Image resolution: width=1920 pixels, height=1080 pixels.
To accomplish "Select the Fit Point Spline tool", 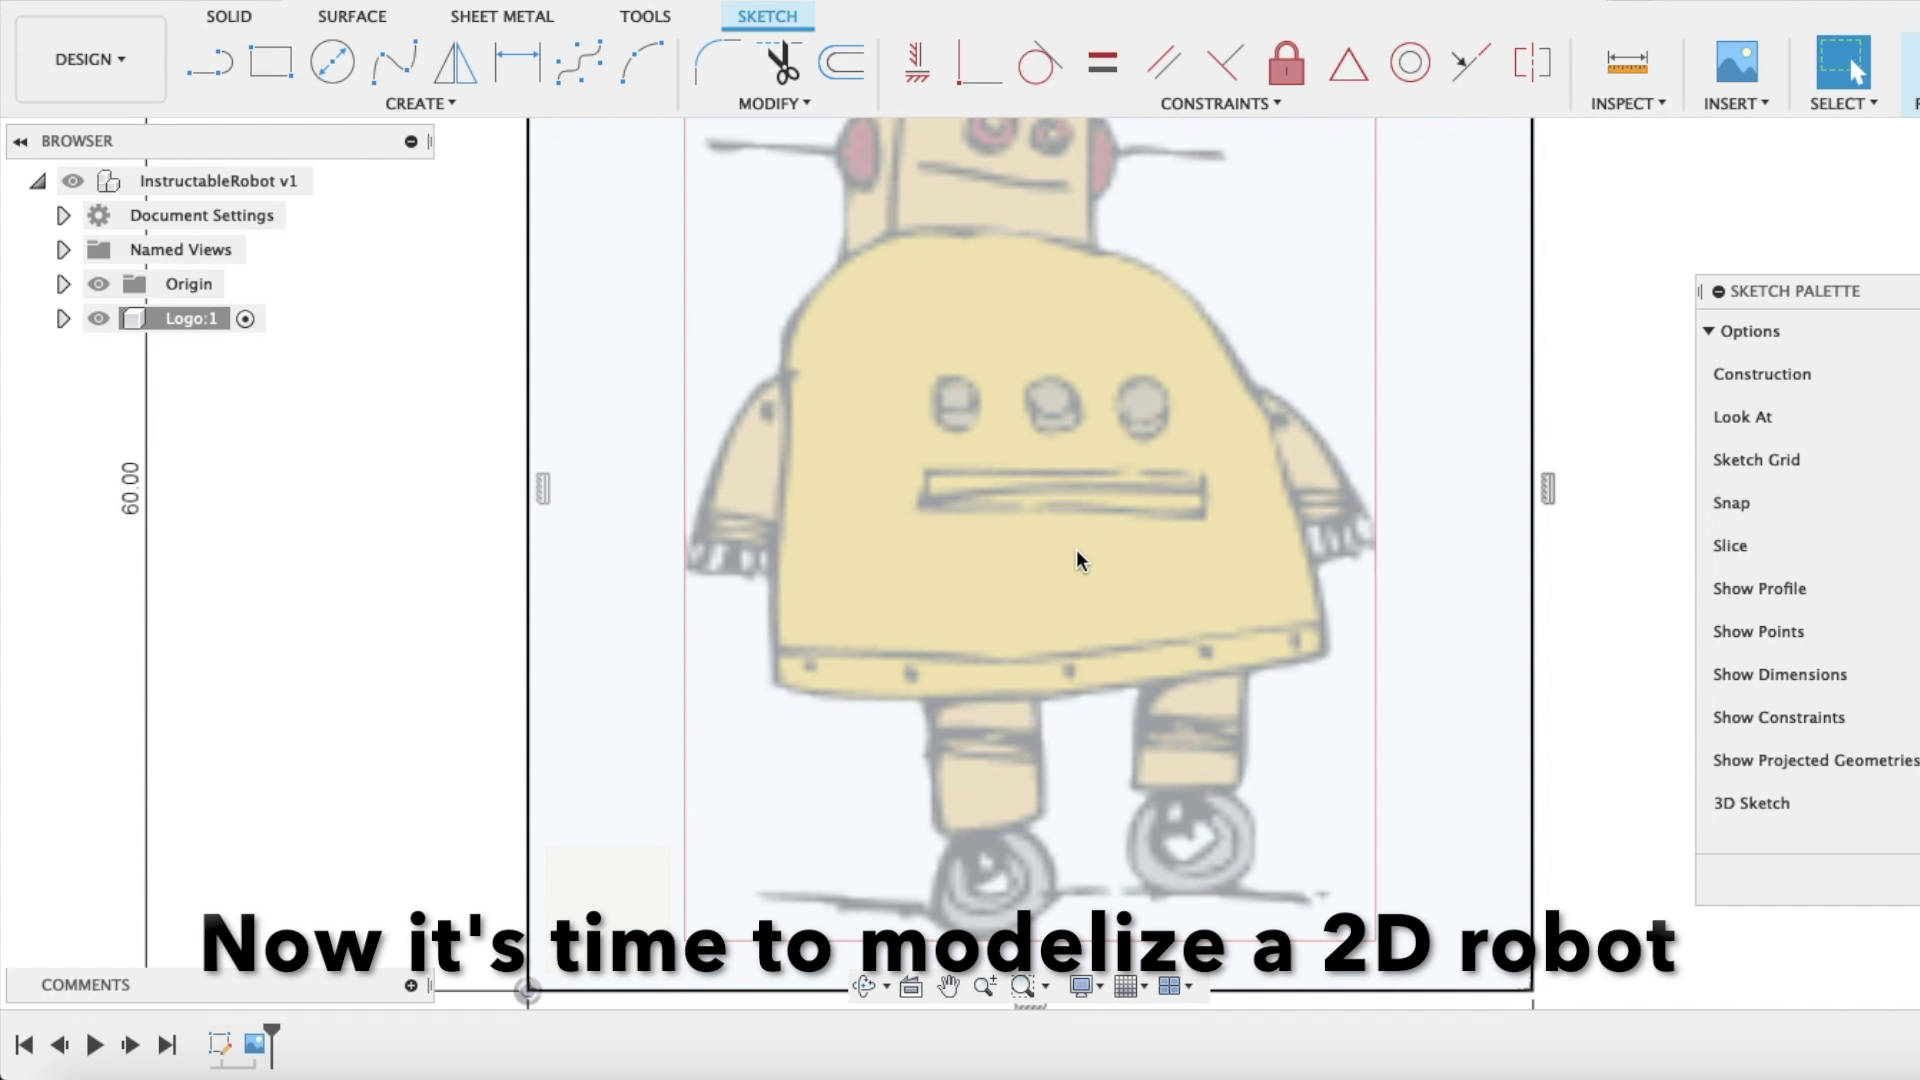I will (394, 61).
